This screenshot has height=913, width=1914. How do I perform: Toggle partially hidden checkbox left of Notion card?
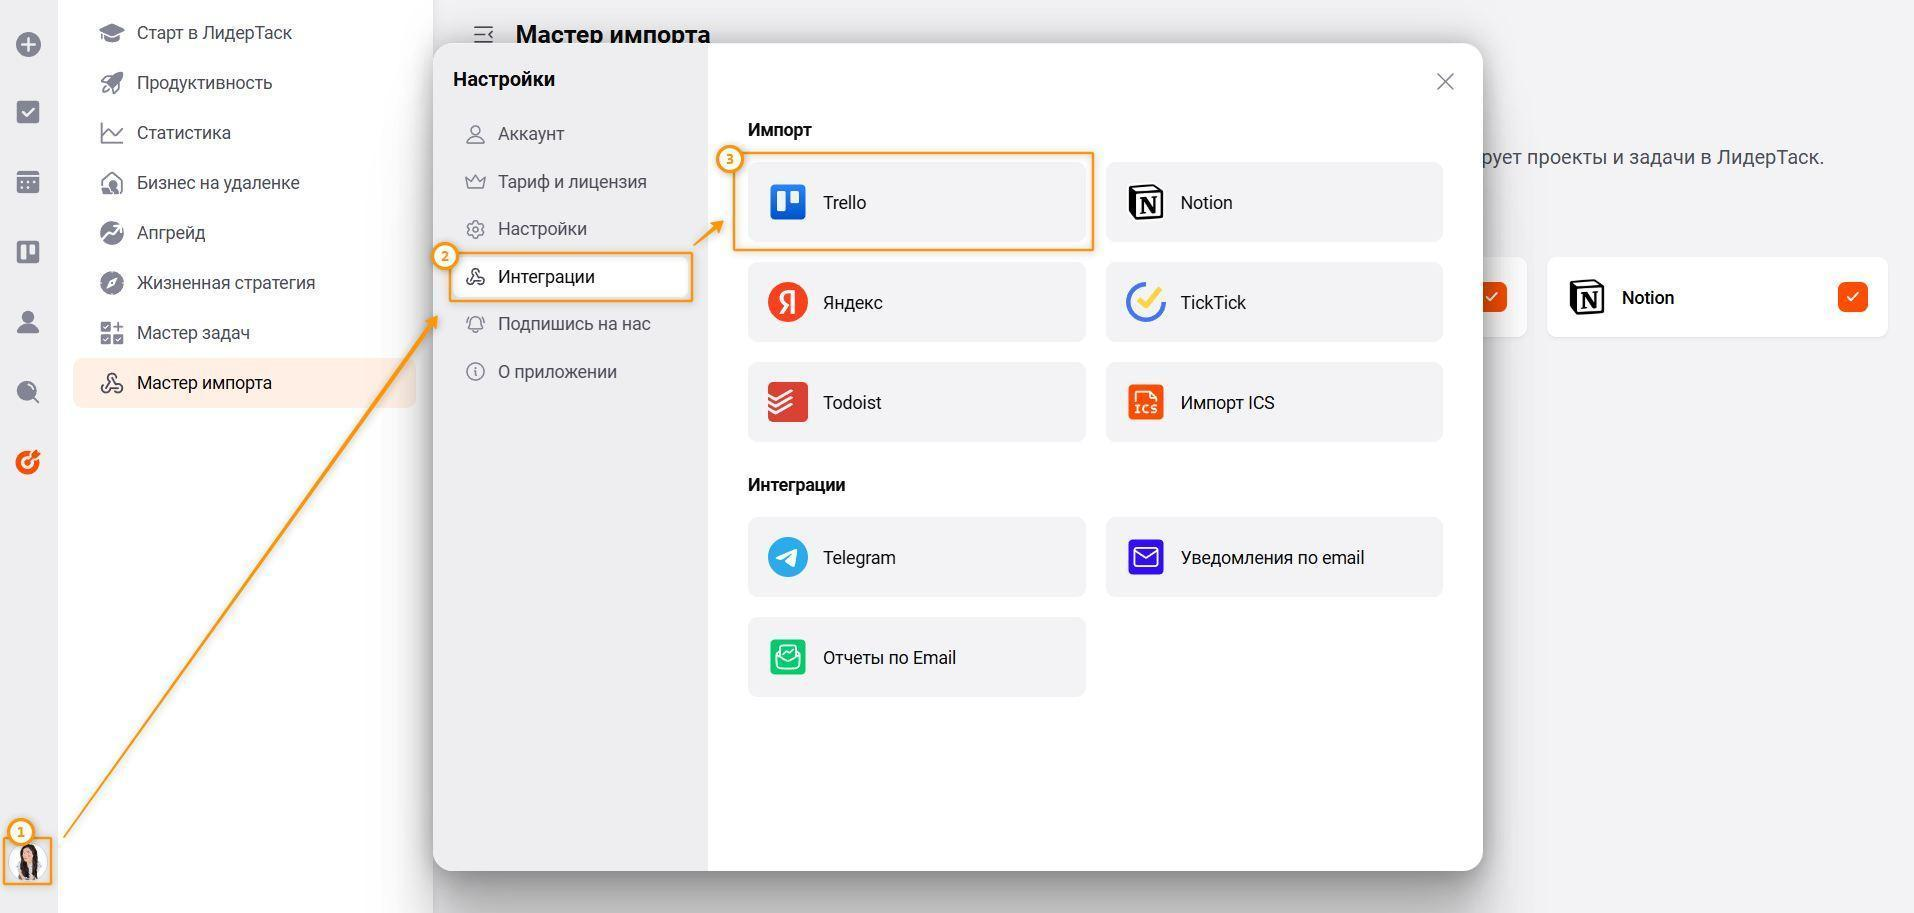click(1494, 297)
